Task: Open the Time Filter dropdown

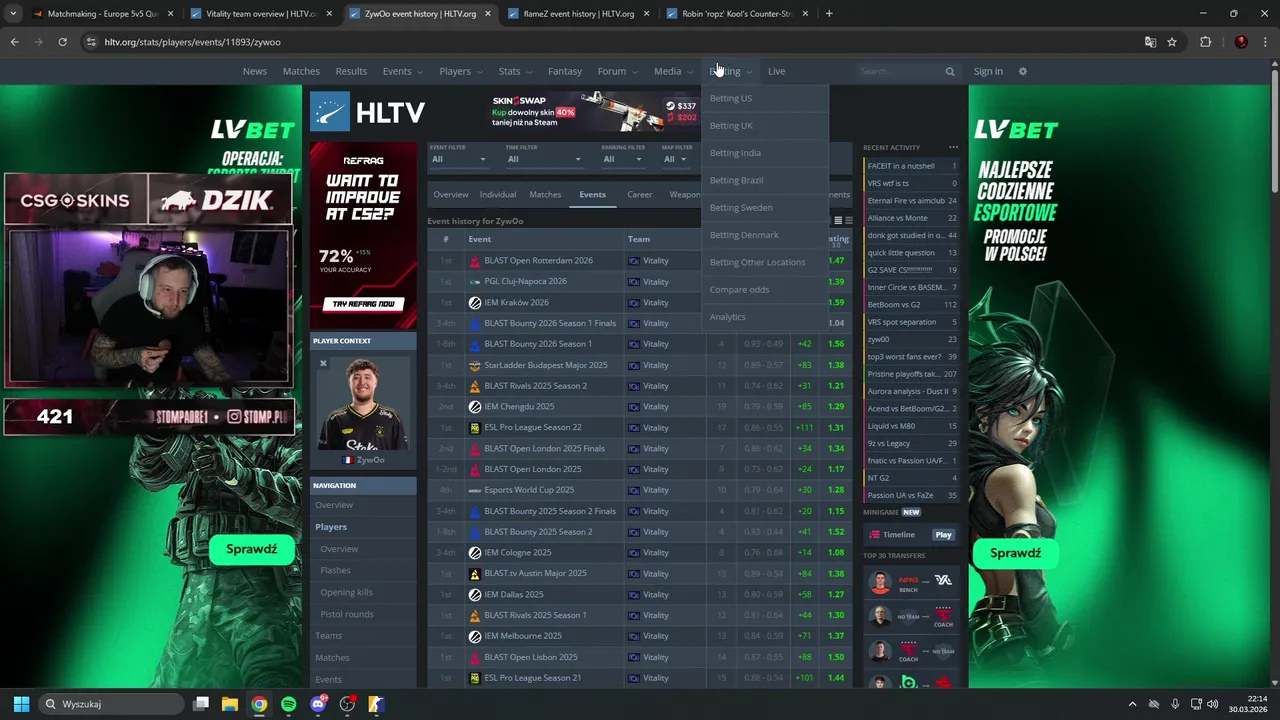Action: click(x=544, y=159)
